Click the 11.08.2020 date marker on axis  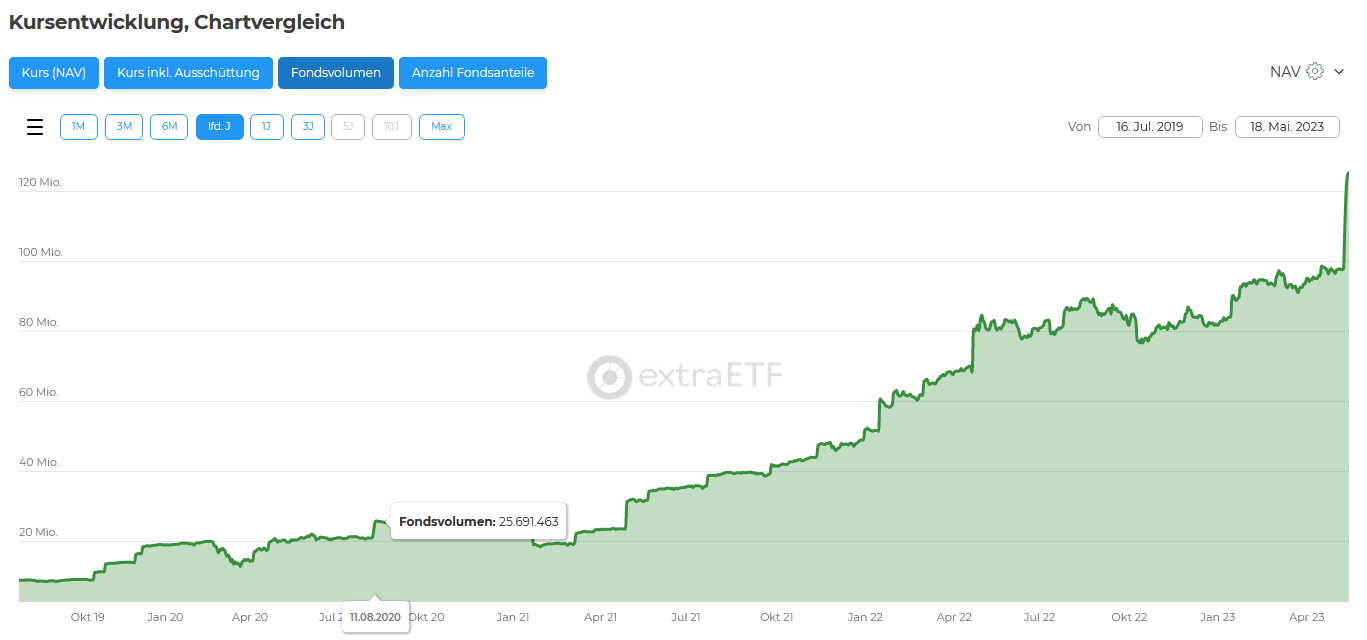[x=375, y=617]
